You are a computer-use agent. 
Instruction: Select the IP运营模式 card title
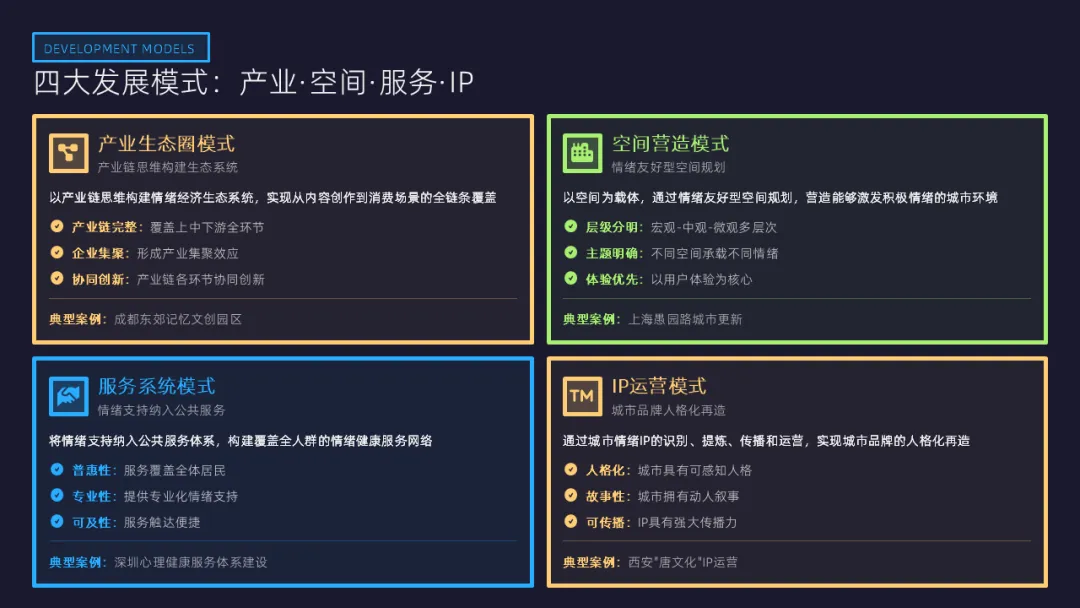pos(658,386)
